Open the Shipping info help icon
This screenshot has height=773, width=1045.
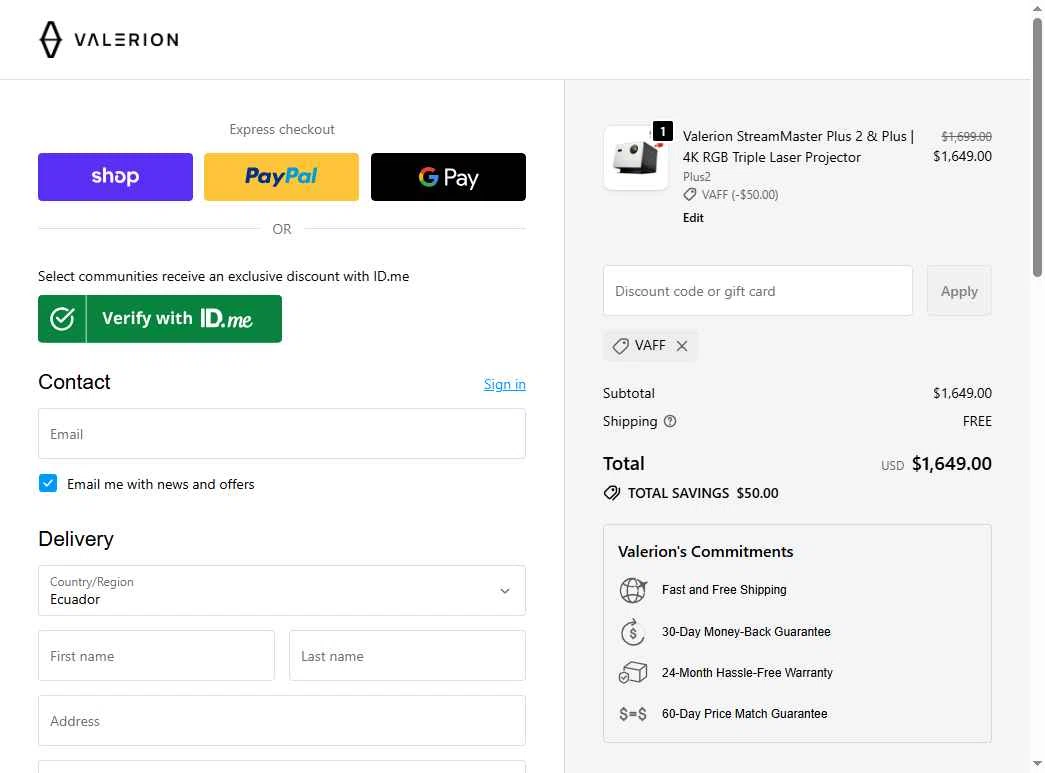point(670,421)
